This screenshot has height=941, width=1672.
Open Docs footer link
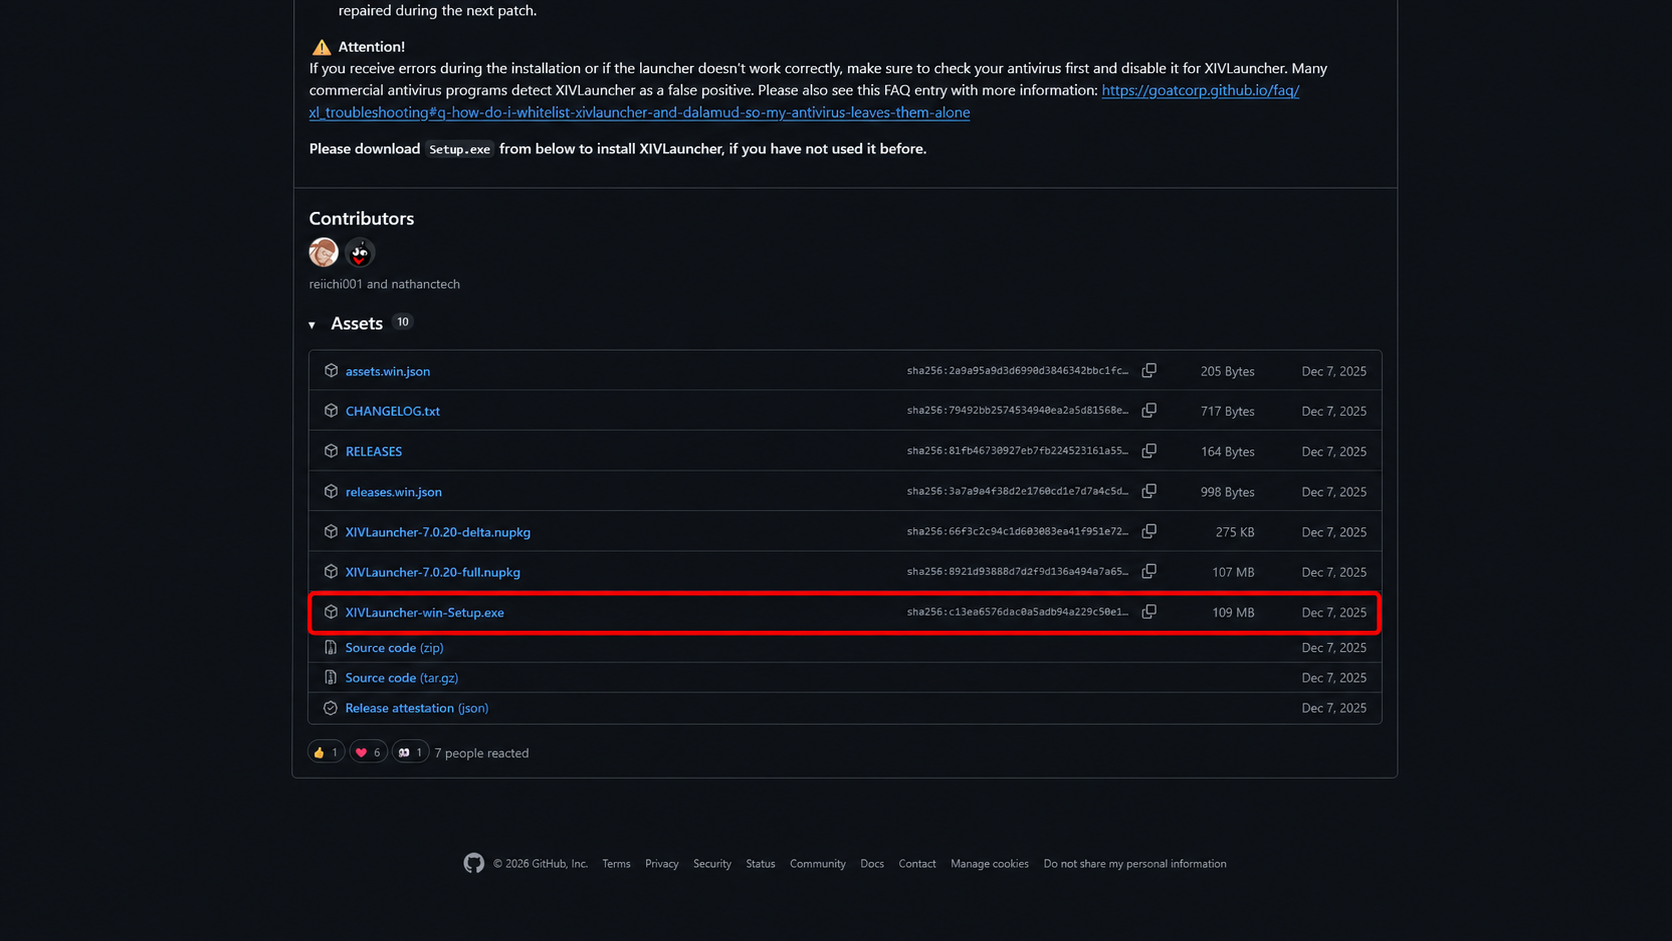pos(872,863)
